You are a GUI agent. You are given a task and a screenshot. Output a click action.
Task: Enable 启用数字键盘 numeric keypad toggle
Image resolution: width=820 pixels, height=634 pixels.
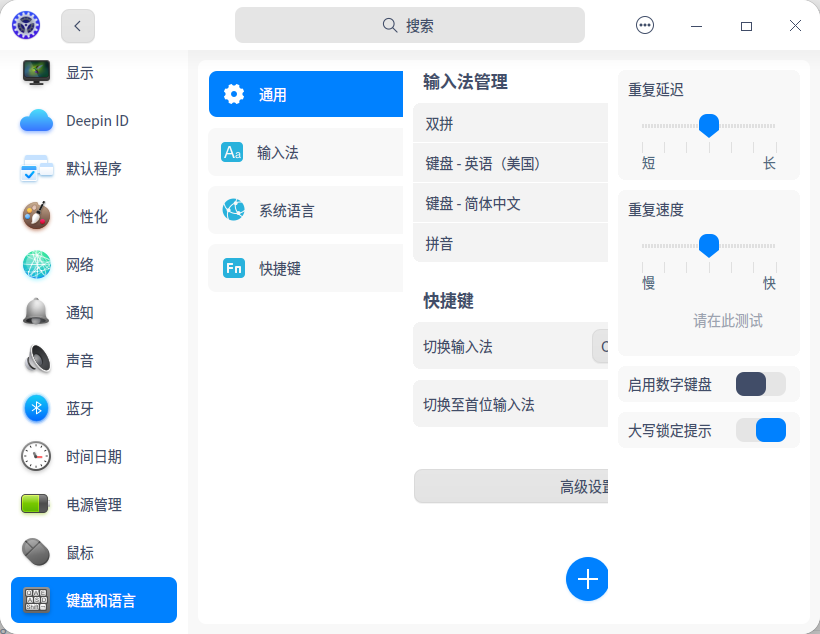[761, 384]
